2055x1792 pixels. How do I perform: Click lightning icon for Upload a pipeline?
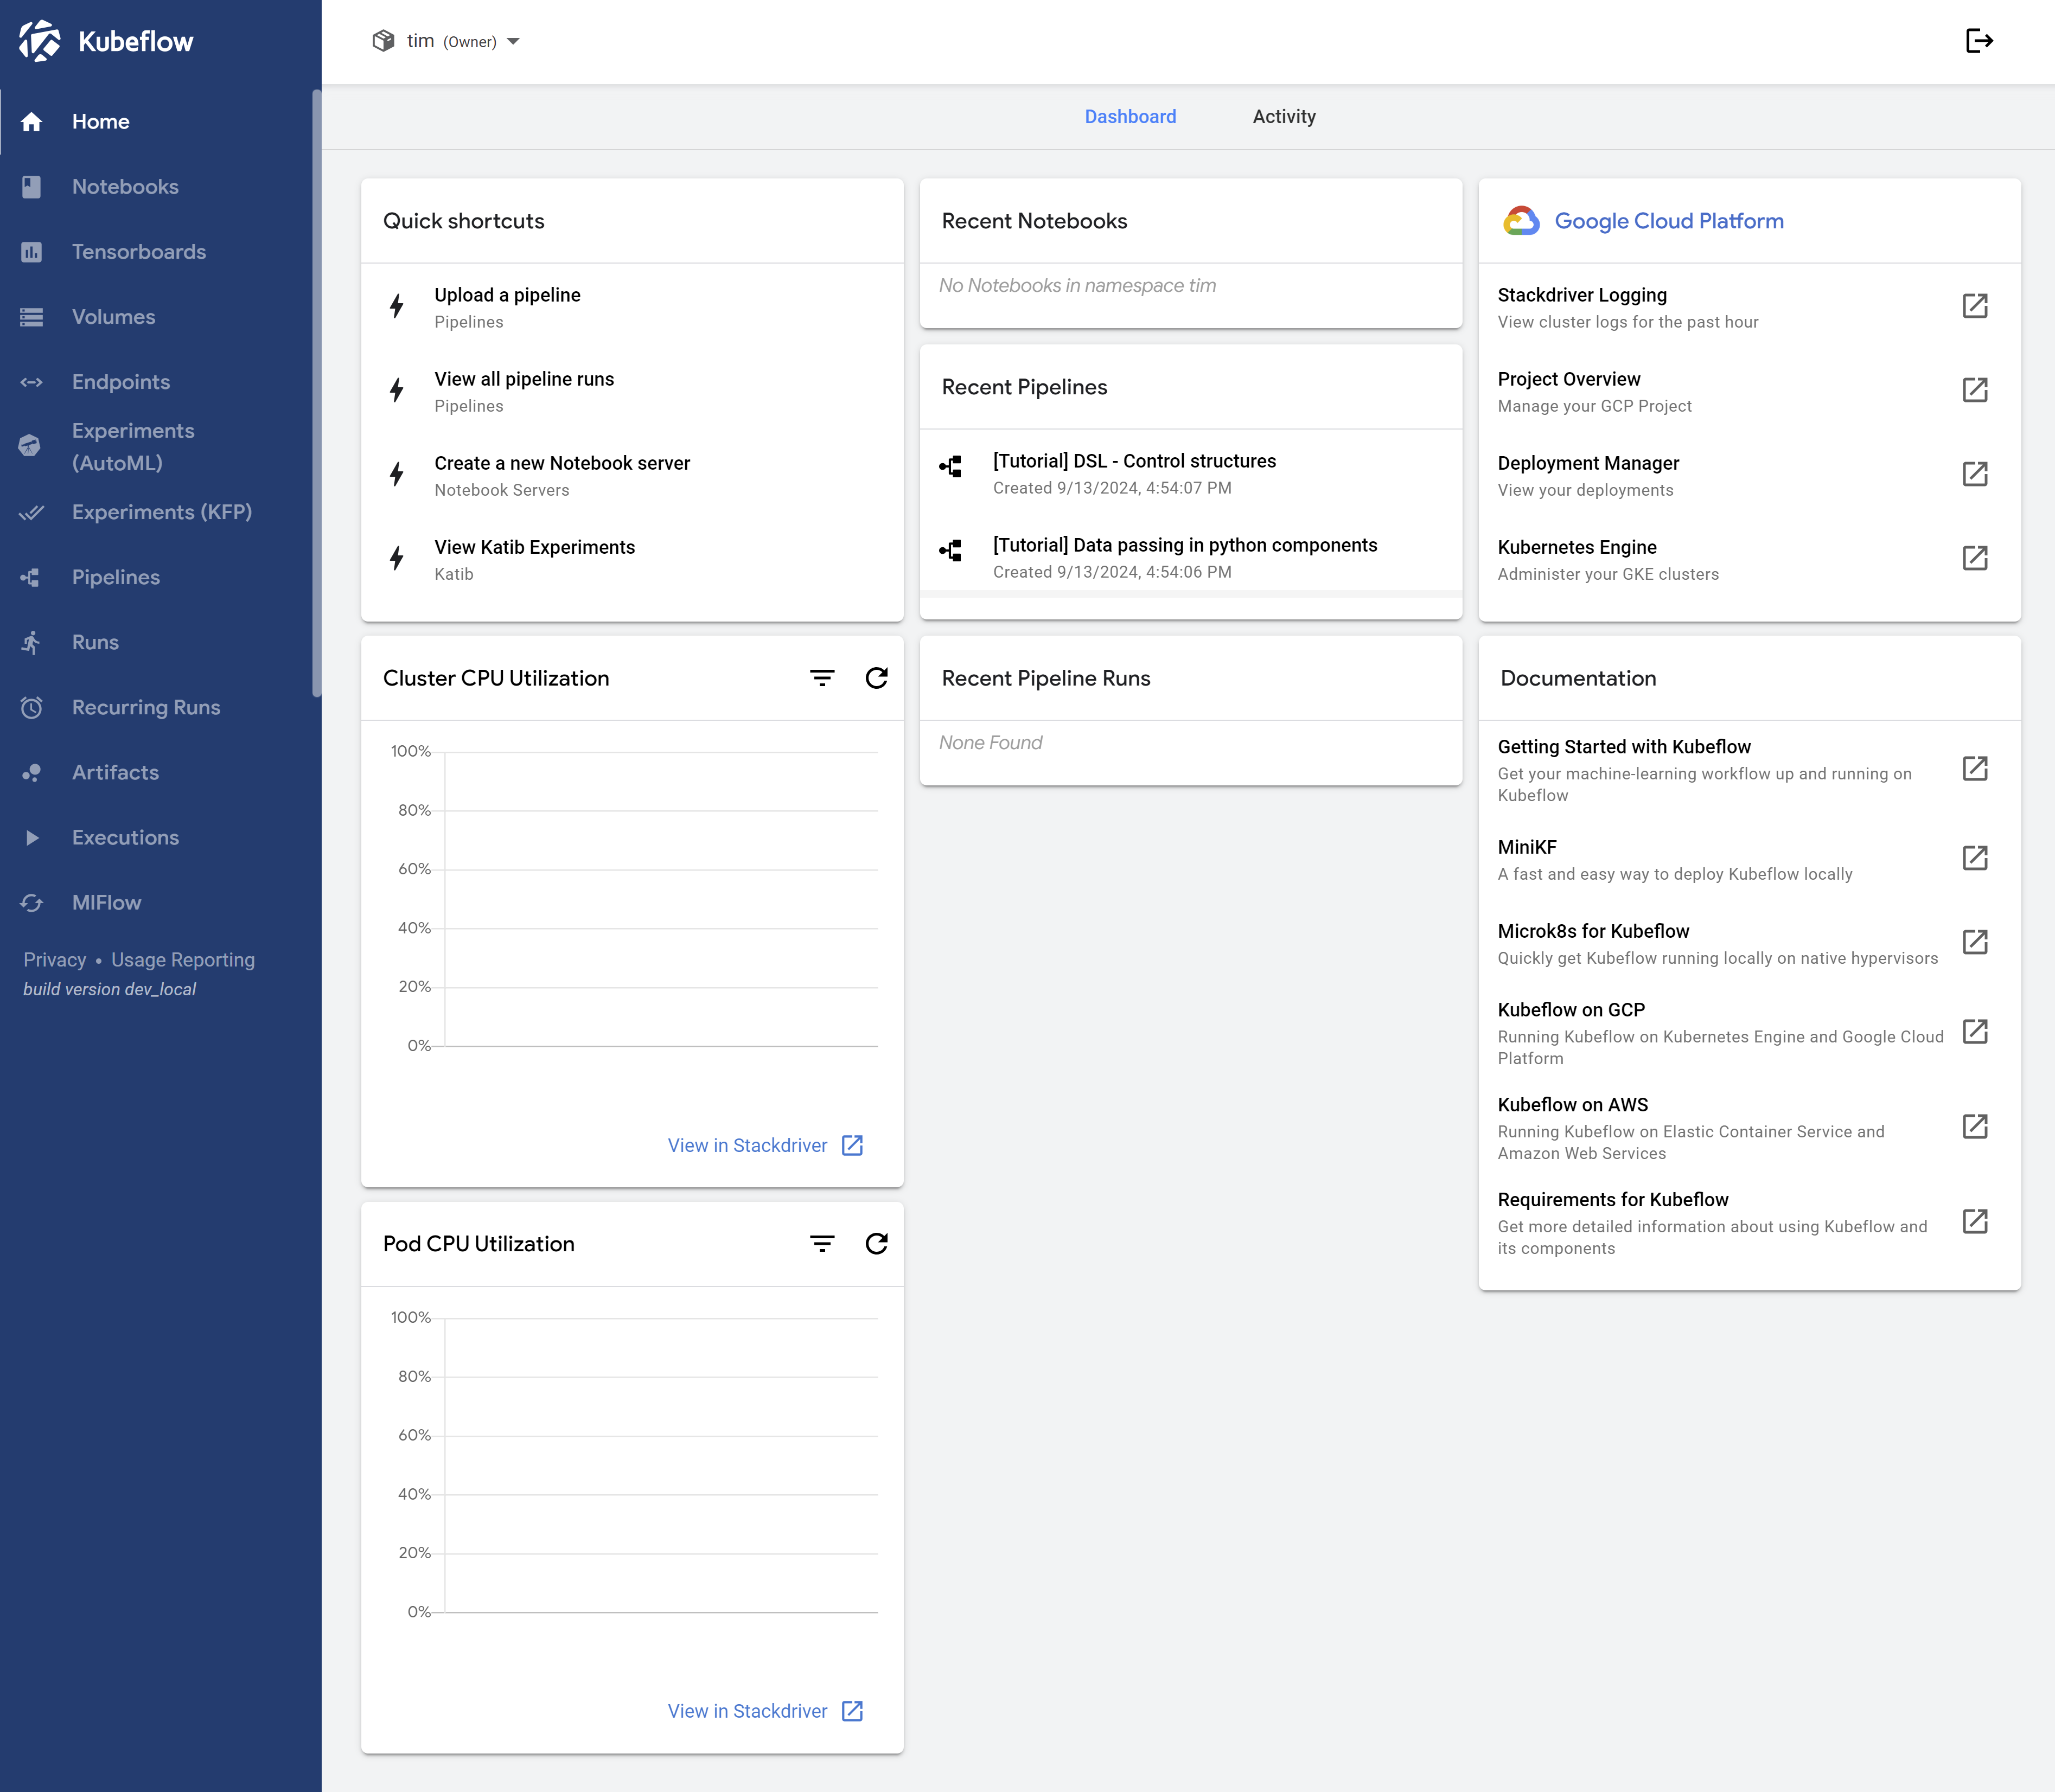(397, 306)
